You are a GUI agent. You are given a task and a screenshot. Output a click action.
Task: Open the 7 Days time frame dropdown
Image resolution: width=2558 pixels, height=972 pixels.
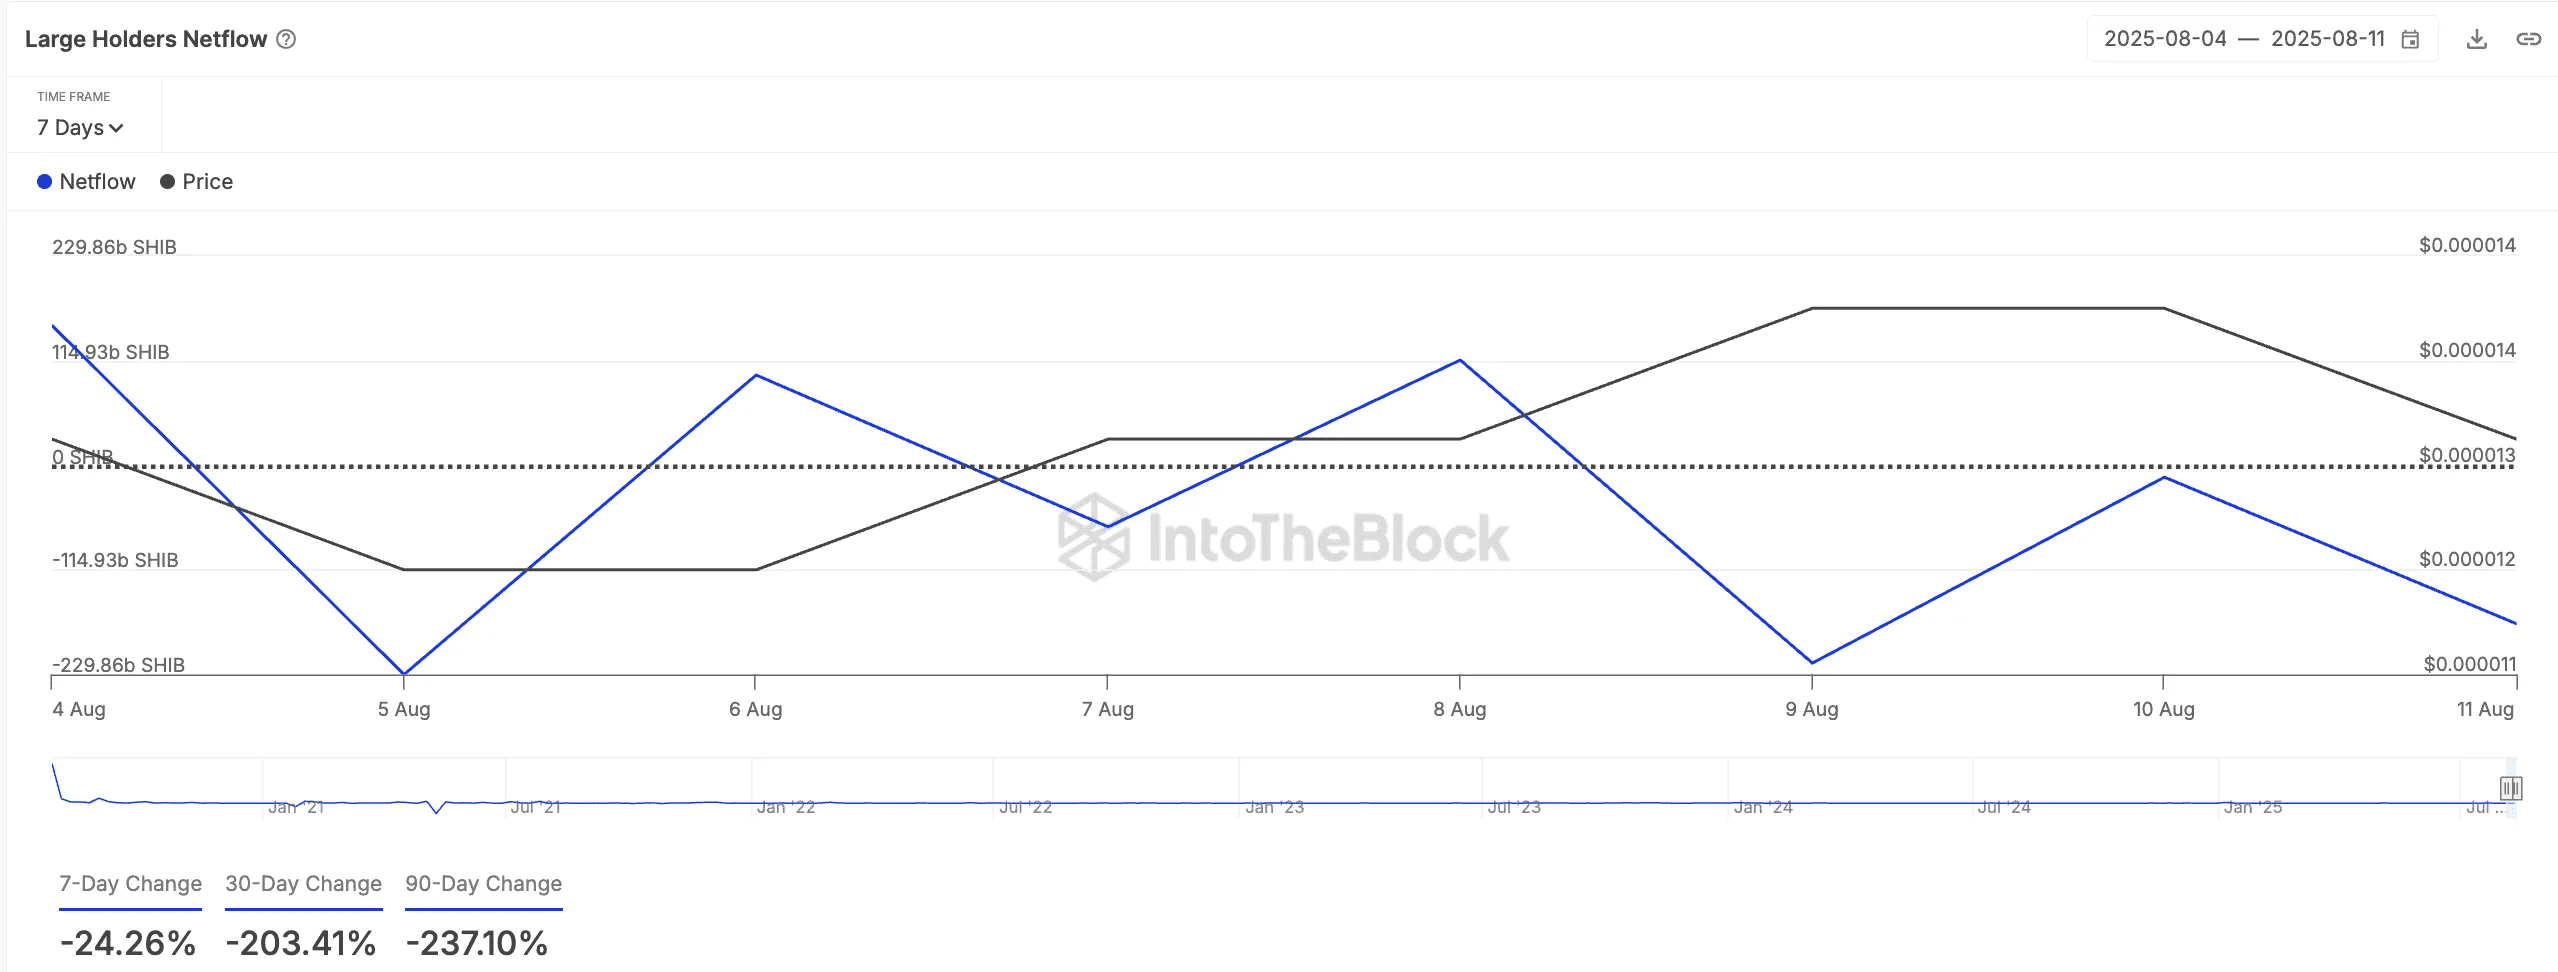click(x=79, y=128)
